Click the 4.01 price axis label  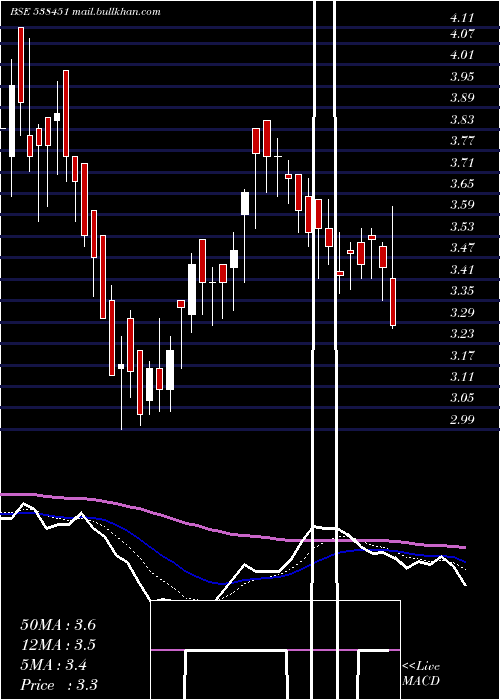coord(462,55)
